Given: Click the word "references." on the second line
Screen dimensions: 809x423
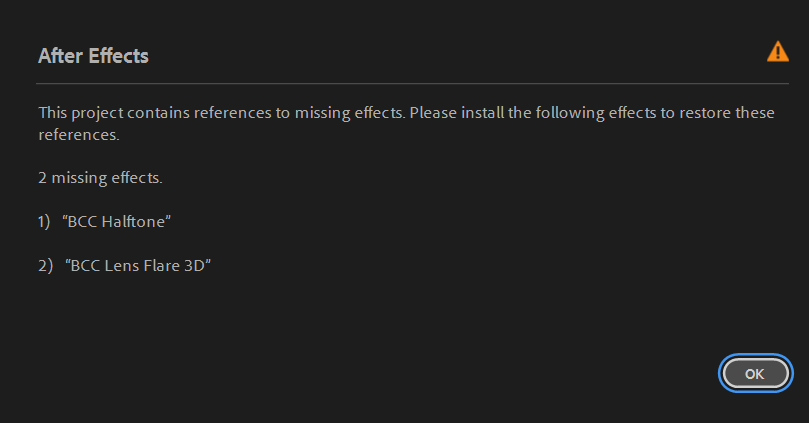Looking at the screenshot, I should coord(79,135).
